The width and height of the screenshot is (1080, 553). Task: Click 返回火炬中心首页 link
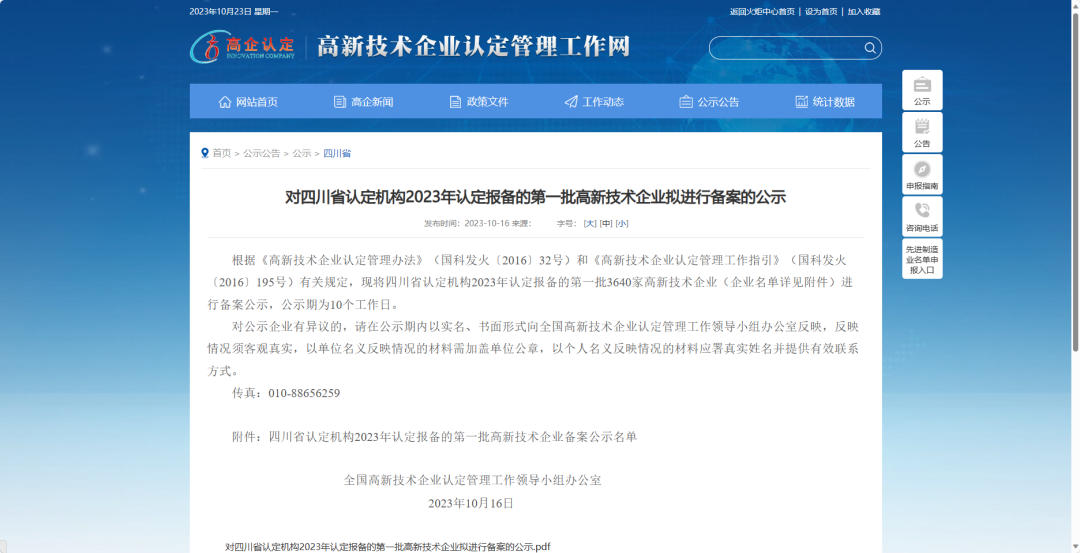click(762, 12)
